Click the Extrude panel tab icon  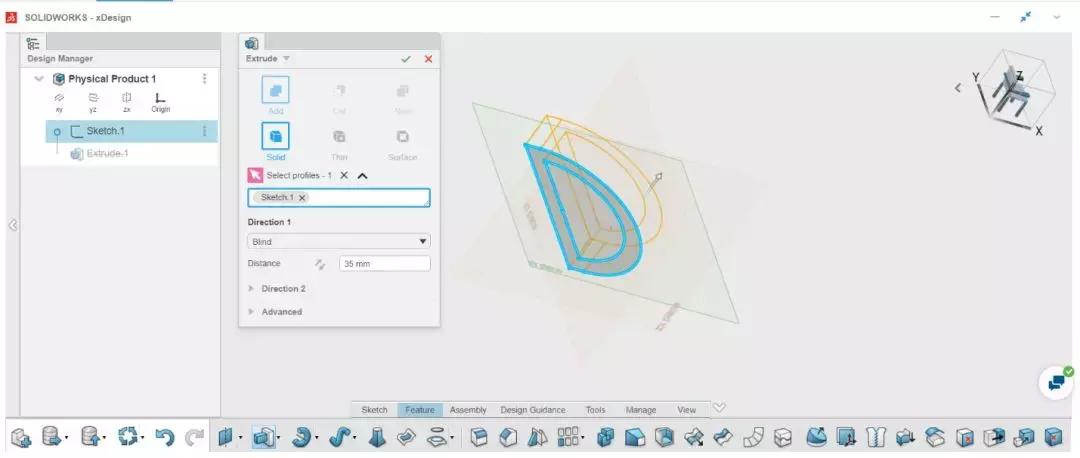tap(252, 43)
